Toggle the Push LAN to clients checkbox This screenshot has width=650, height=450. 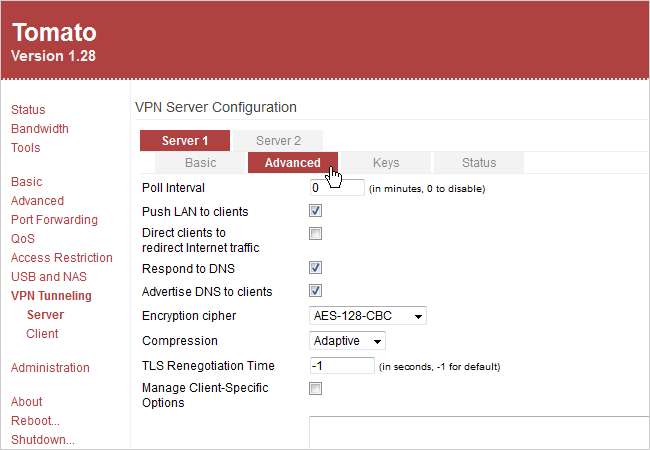coord(315,211)
